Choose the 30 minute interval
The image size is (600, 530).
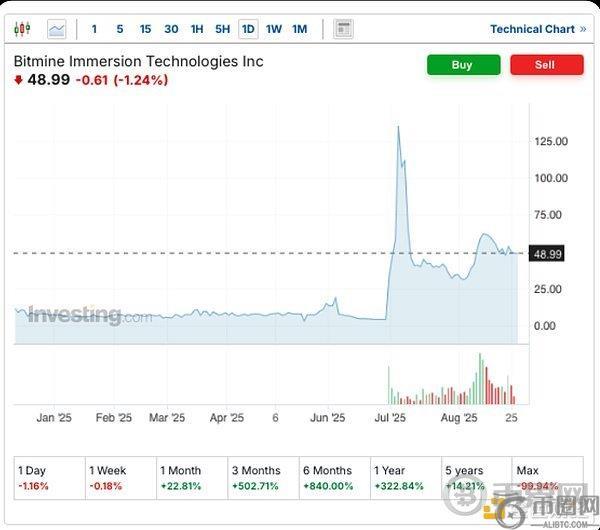171,29
